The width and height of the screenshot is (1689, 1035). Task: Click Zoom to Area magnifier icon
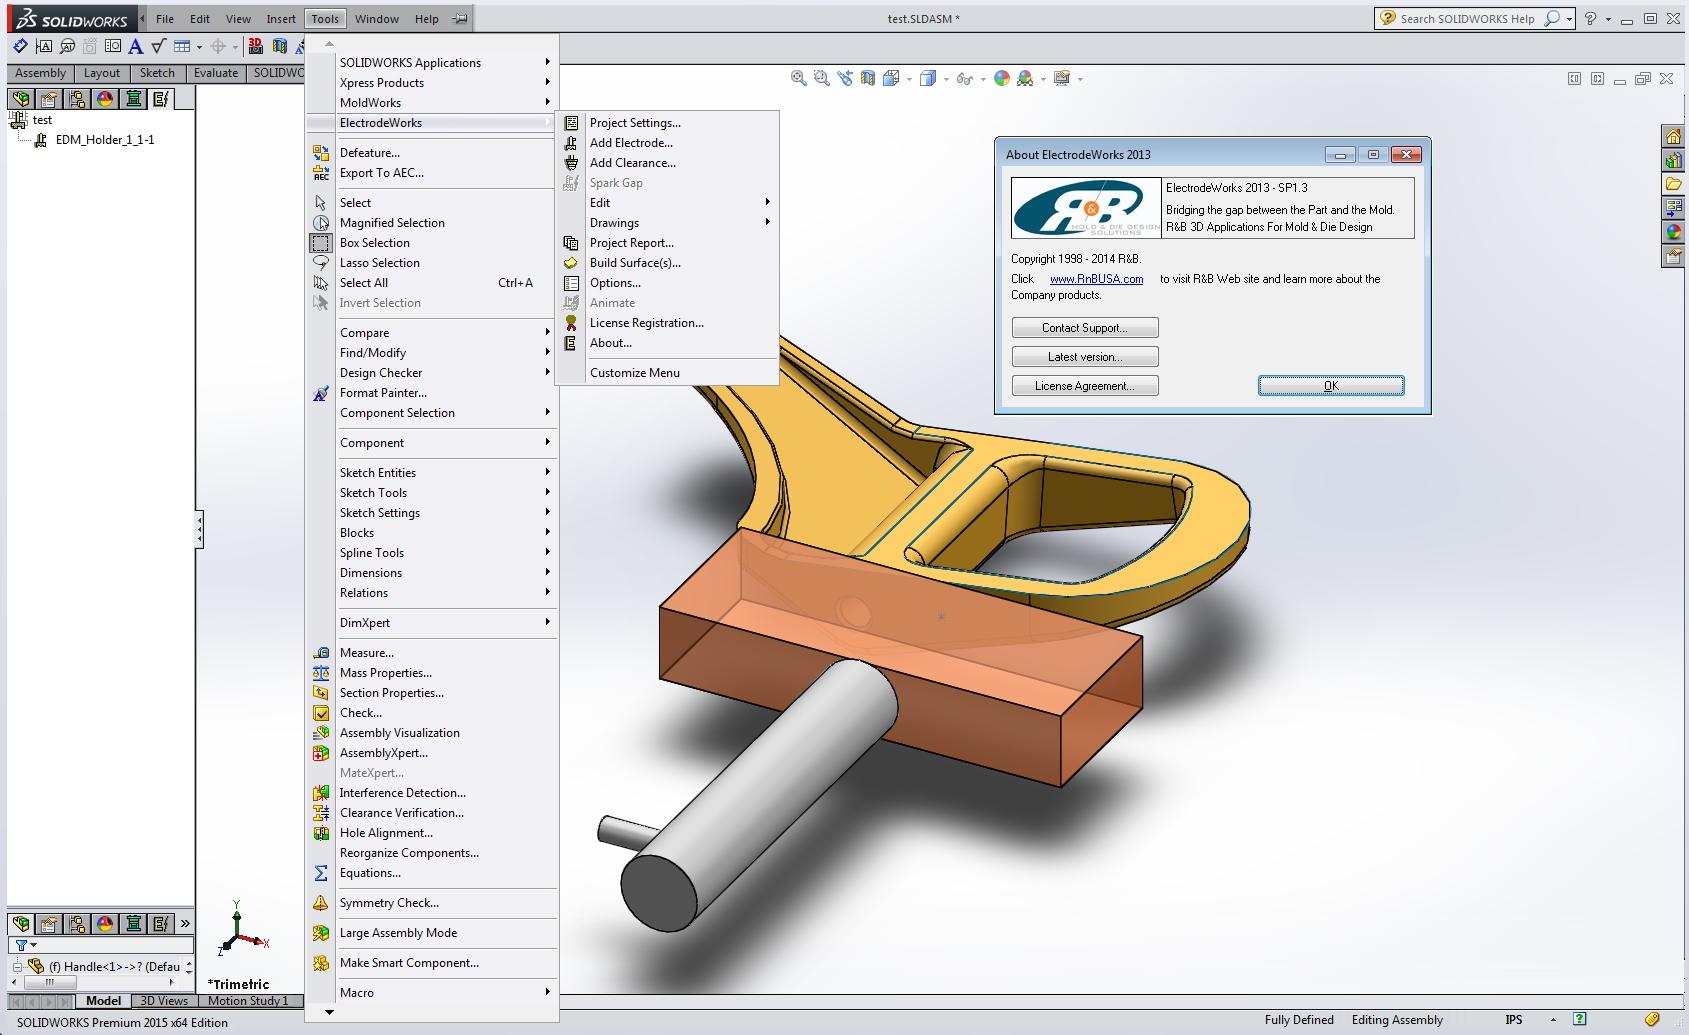(821, 78)
